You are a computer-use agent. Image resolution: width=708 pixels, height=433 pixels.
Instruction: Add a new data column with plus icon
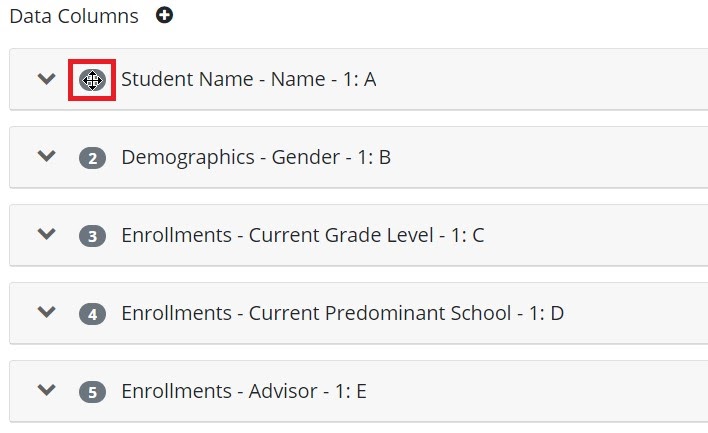pos(164,15)
